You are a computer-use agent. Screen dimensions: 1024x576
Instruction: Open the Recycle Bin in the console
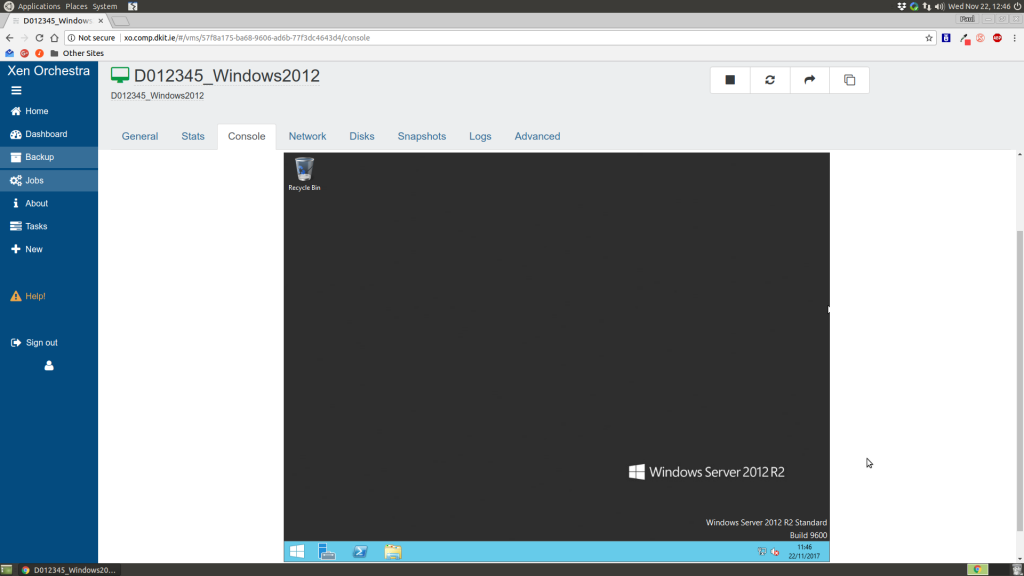(x=304, y=174)
